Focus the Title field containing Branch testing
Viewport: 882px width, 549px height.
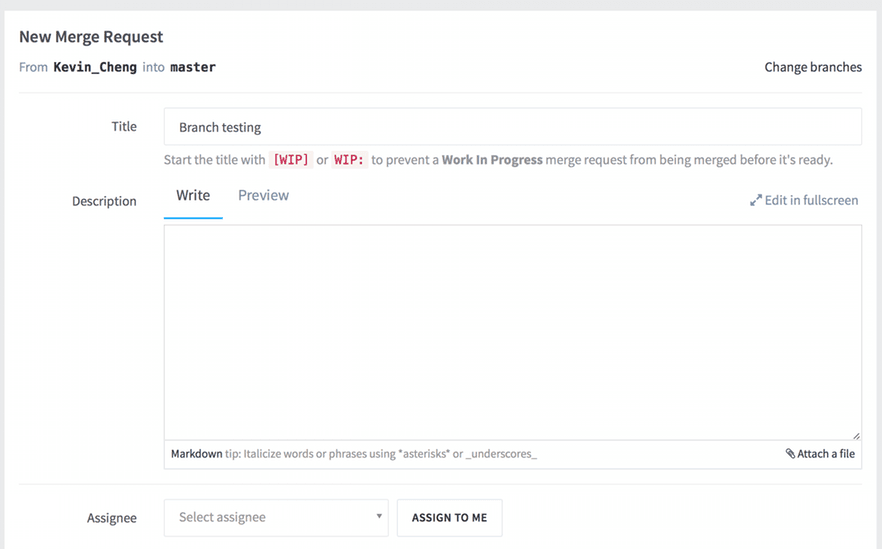pyautogui.click(x=512, y=127)
